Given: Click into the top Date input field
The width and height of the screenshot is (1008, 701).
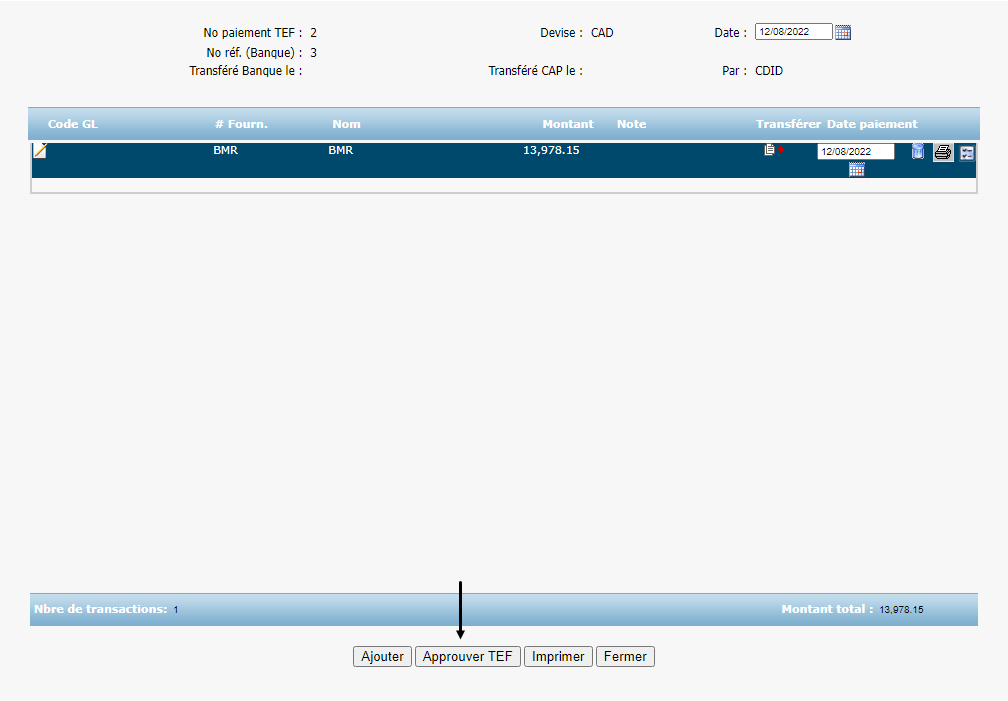Looking at the screenshot, I should tap(793, 32).
